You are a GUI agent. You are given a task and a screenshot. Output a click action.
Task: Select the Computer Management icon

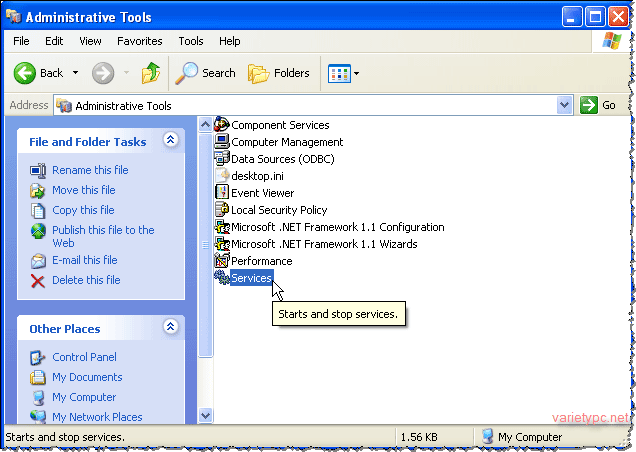pos(222,141)
